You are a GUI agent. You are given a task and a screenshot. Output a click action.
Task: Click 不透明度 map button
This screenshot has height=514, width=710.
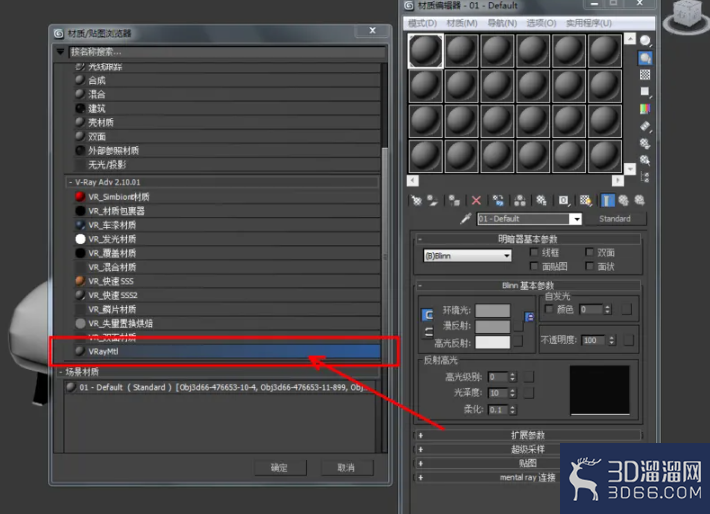(628, 340)
